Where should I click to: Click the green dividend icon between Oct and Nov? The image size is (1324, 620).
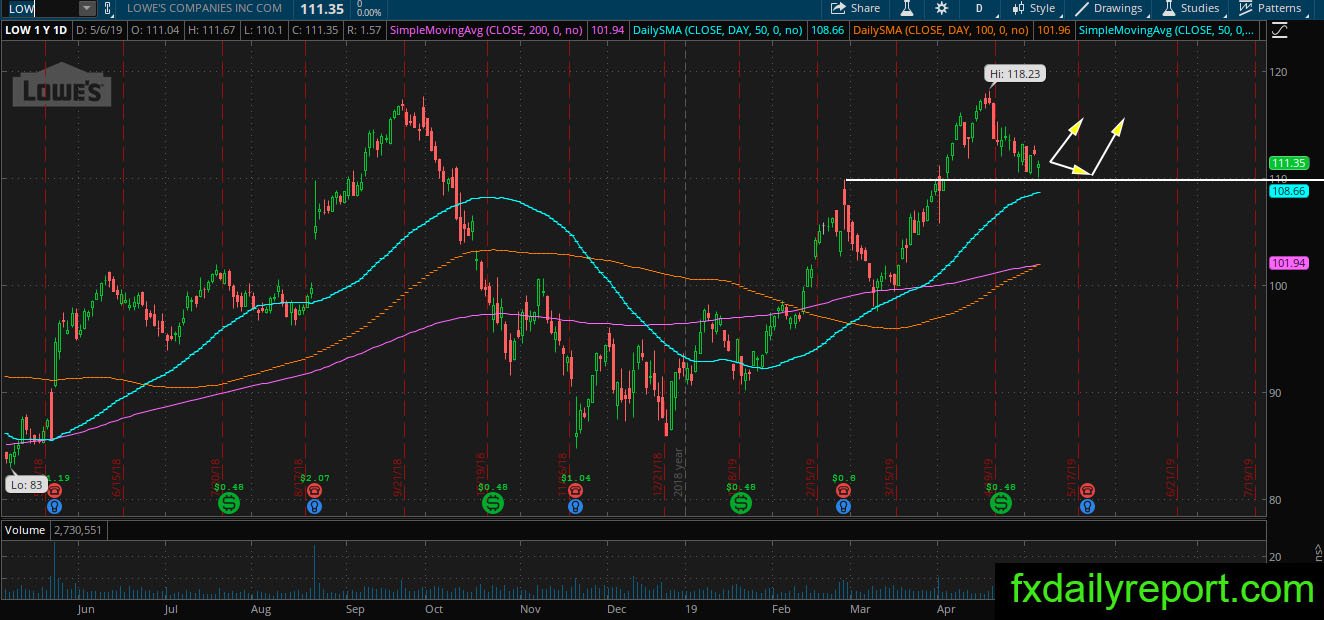[493, 503]
